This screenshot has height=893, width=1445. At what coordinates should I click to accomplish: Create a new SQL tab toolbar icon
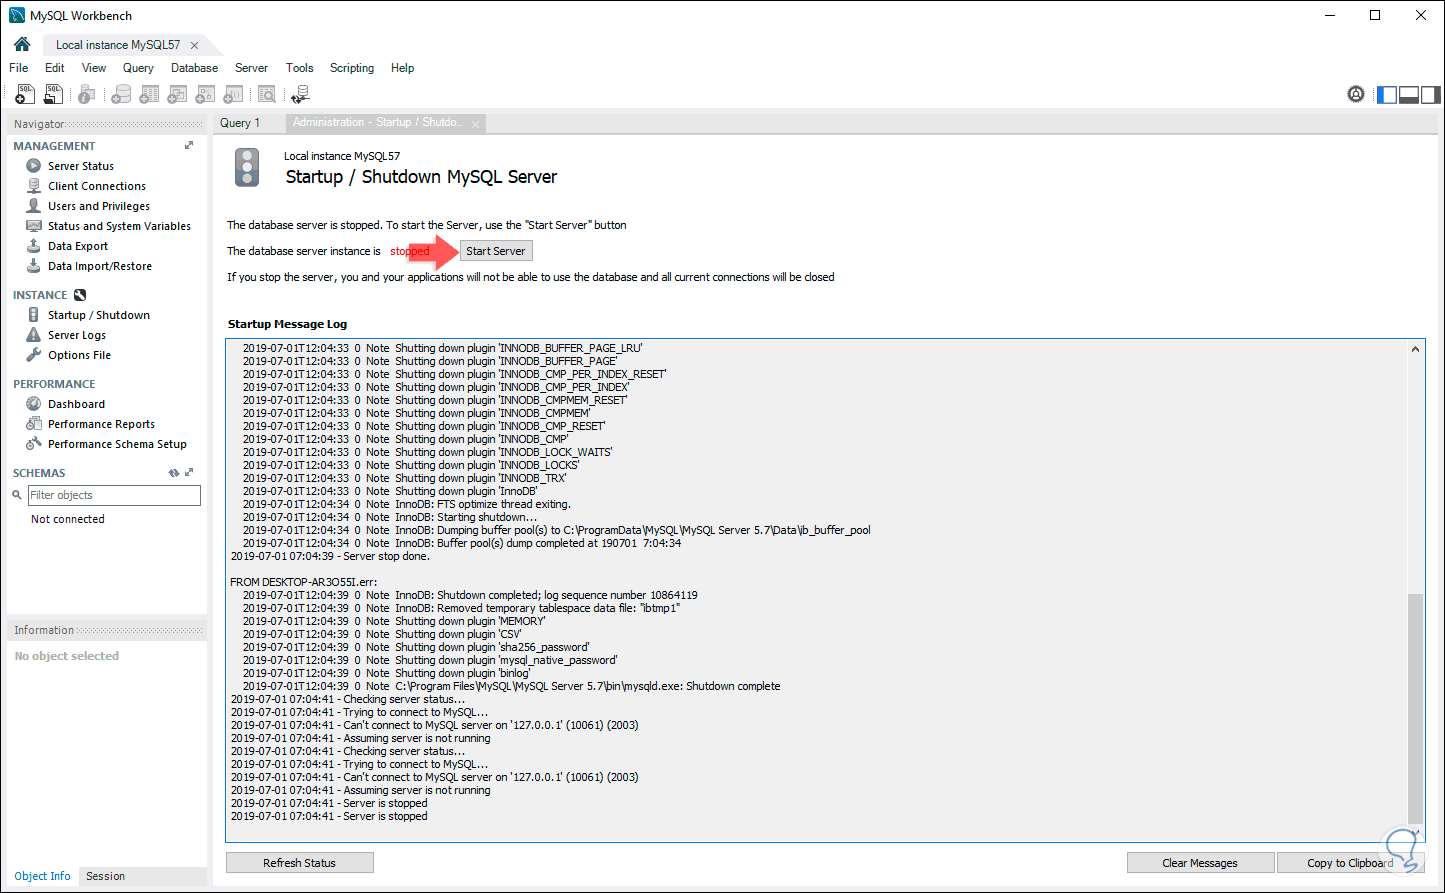point(26,94)
